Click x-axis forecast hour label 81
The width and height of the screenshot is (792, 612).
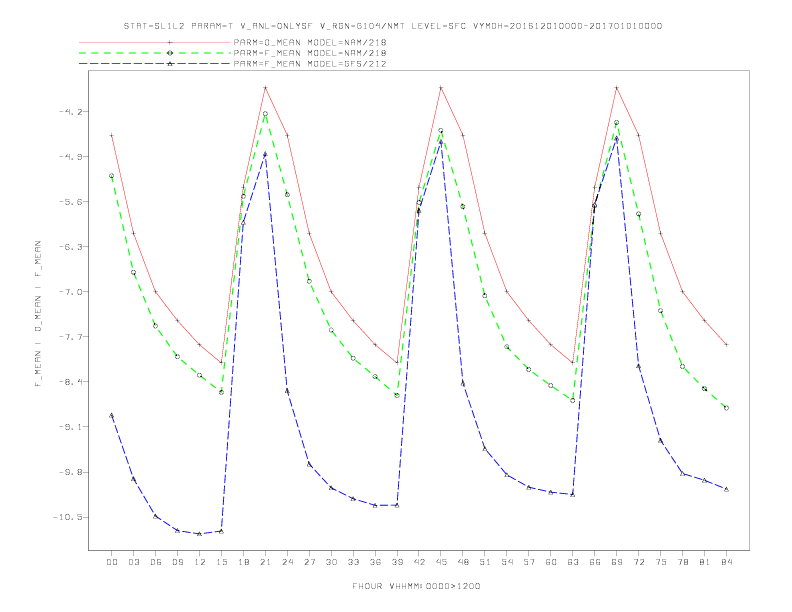pos(705,562)
